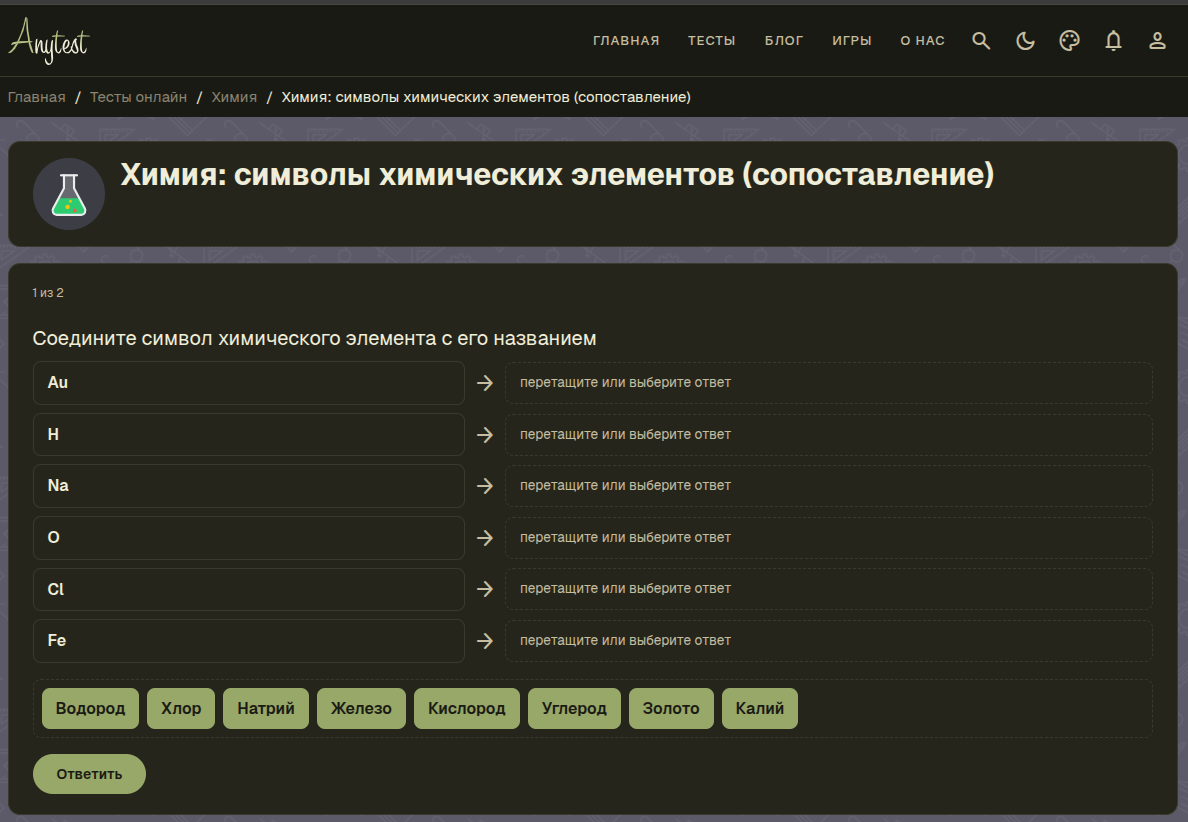
Task: Click the Cl symbol box
Action: 249,589
